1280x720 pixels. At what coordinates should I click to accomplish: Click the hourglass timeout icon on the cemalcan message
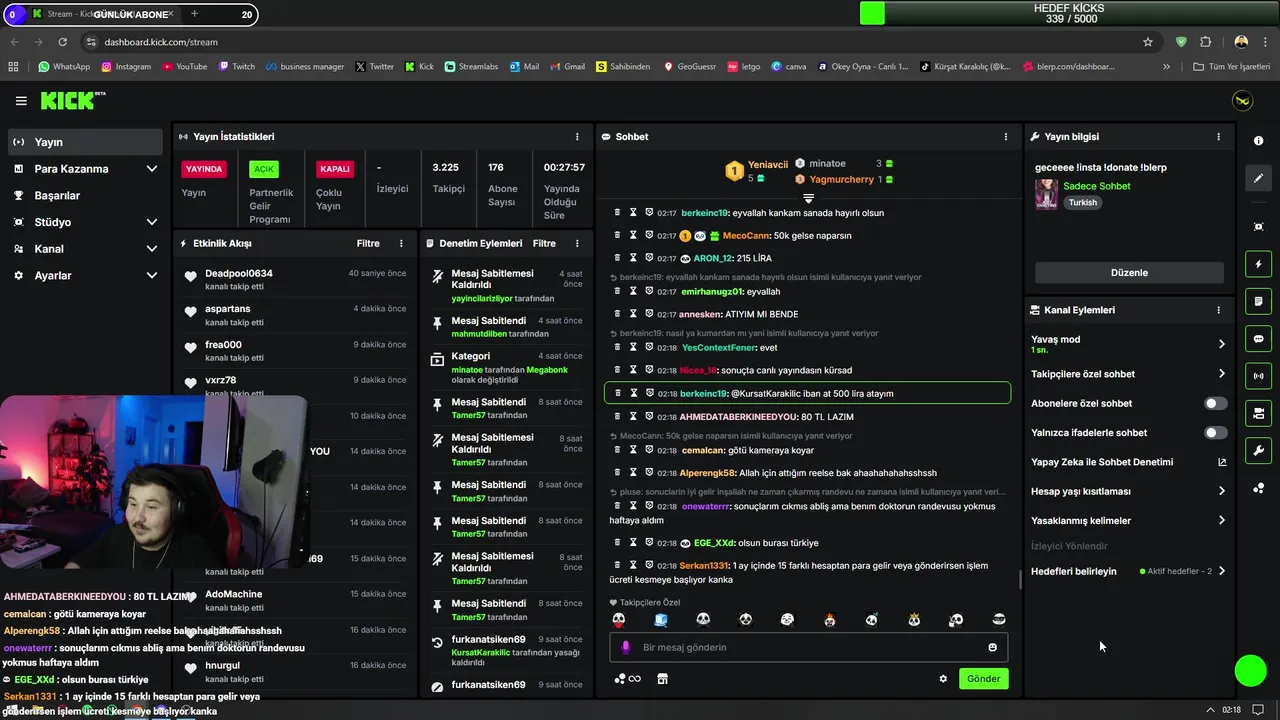(x=633, y=450)
